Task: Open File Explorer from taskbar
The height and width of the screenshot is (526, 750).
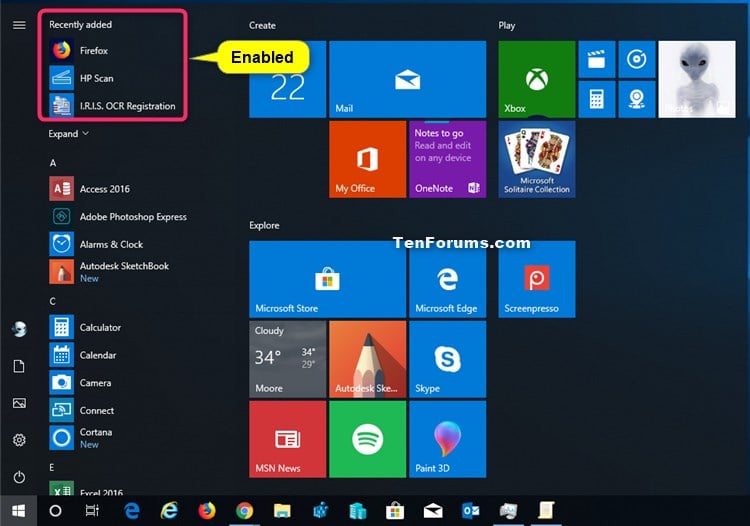Action: coord(282,511)
